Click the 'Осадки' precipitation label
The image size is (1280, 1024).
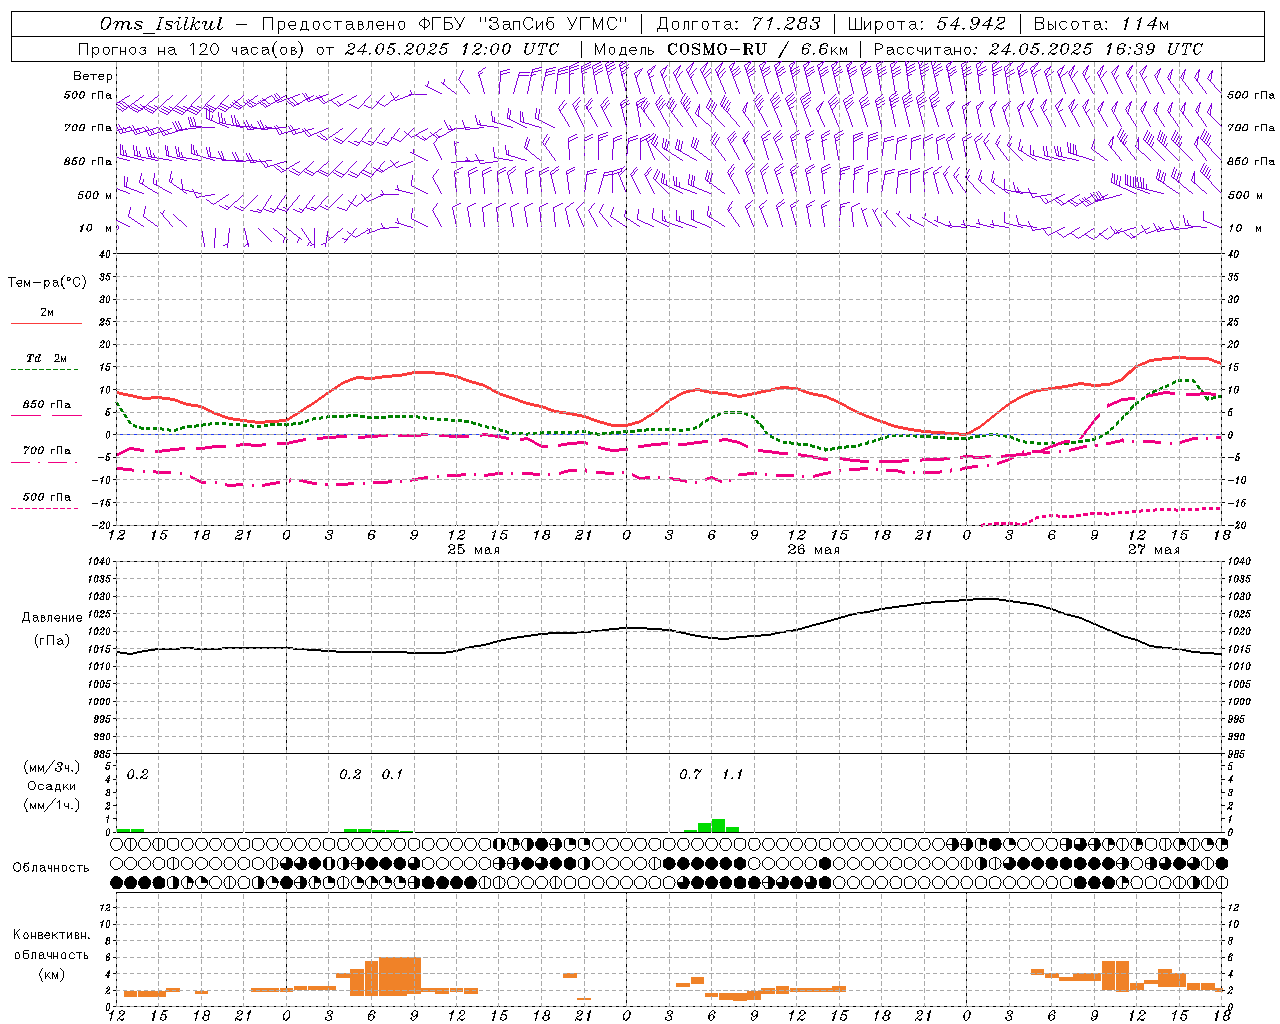[x=52, y=786]
